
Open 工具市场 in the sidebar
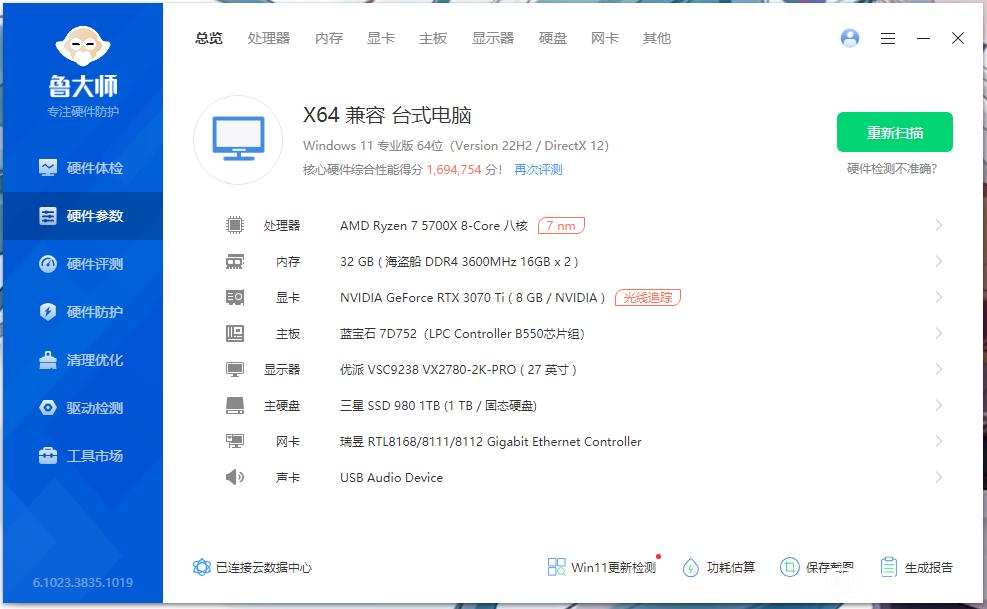pyautogui.click(x=82, y=455)
